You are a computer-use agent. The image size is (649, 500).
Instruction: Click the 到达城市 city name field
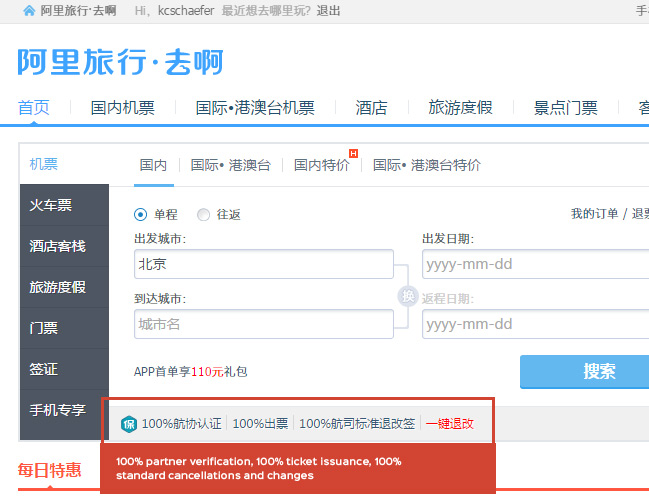264,324
